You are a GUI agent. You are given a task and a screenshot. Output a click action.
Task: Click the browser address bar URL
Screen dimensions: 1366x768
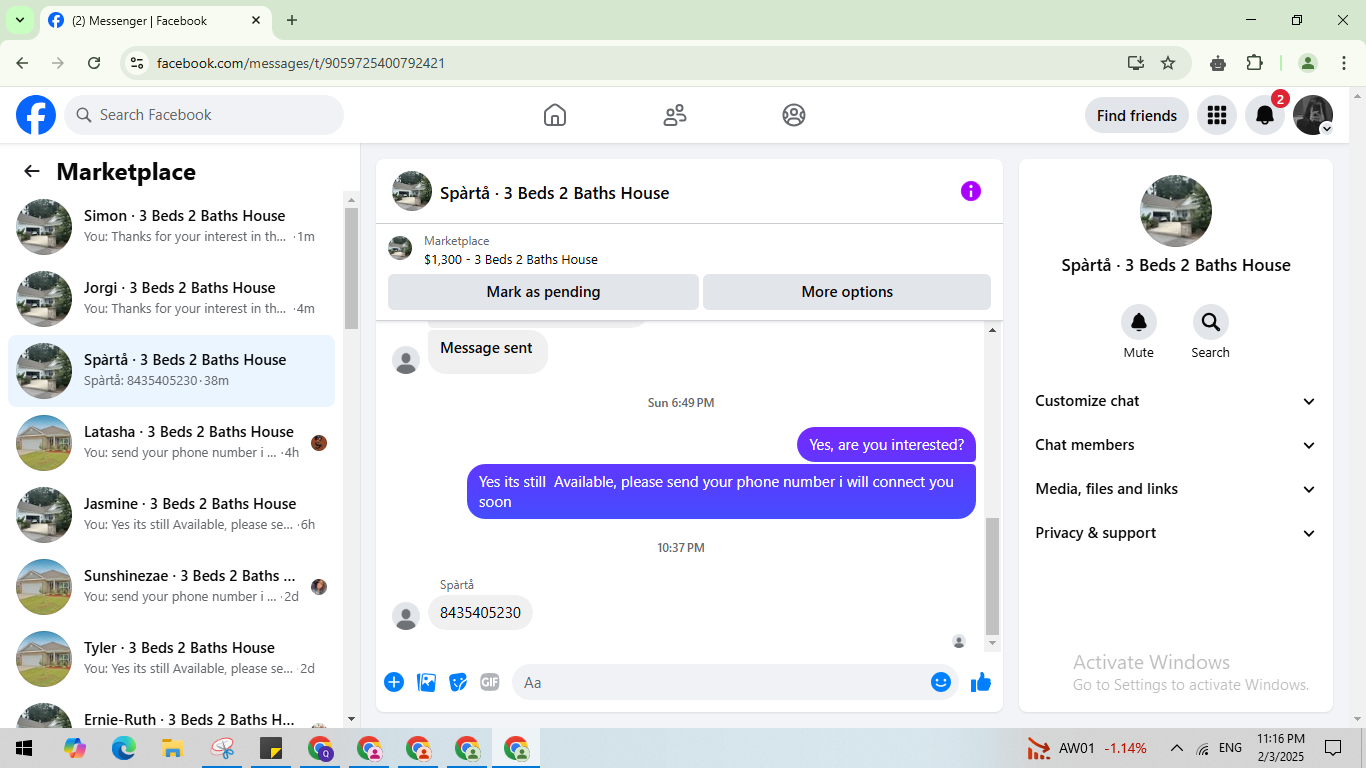point(301,63)
